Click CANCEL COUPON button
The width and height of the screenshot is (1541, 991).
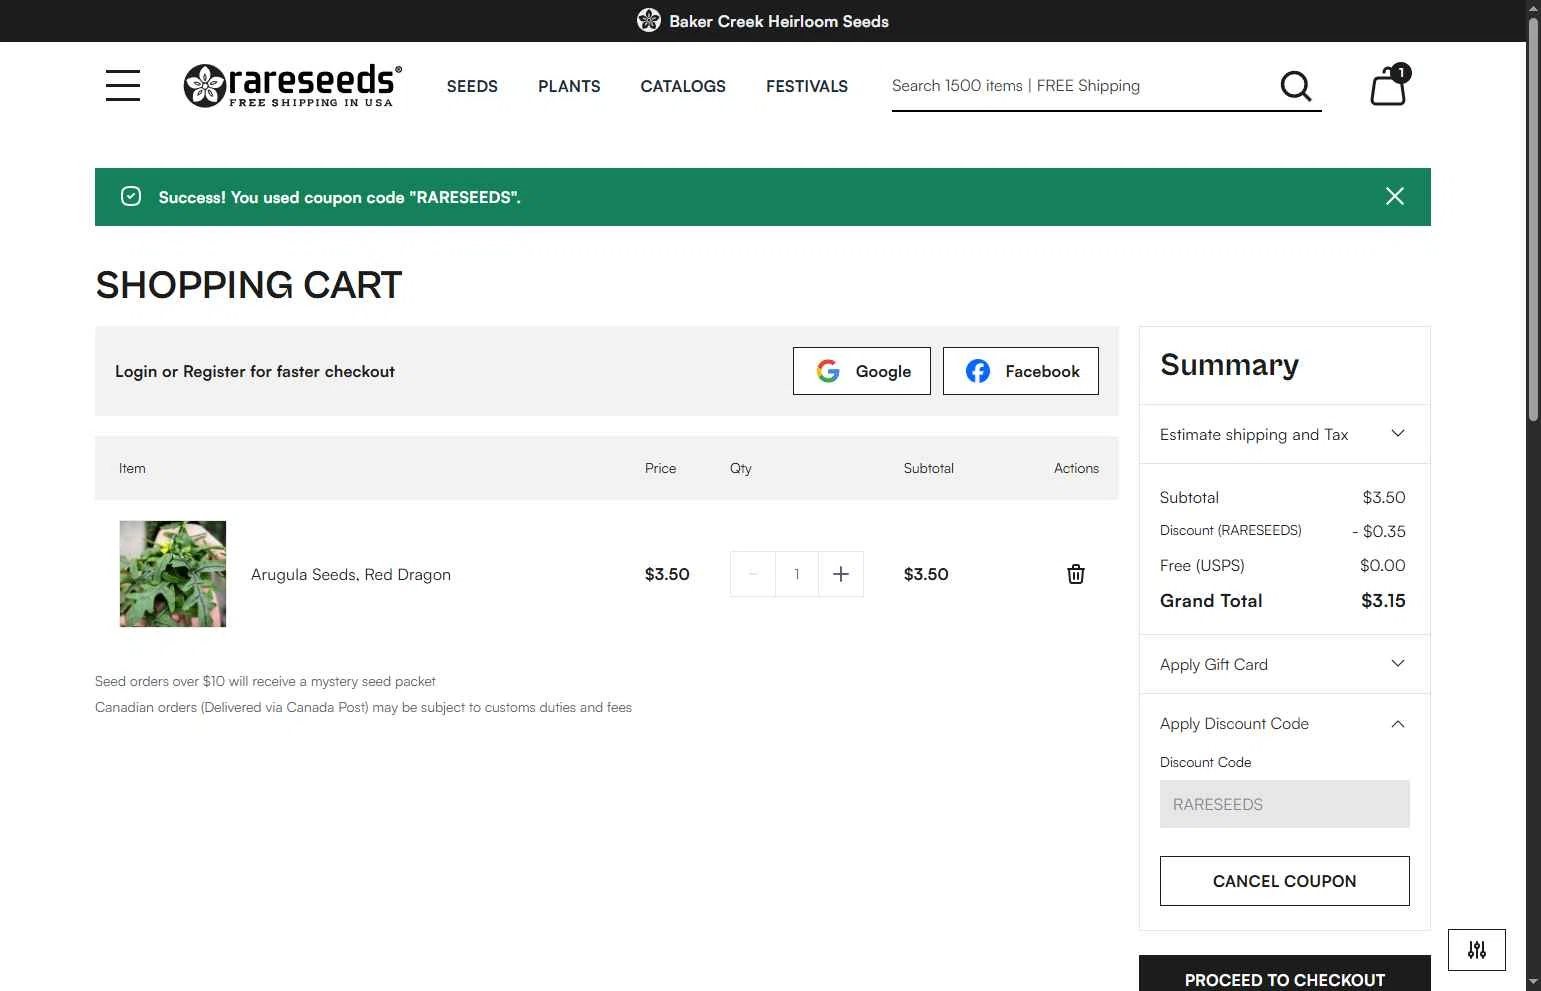click(x=1285, y=881)
